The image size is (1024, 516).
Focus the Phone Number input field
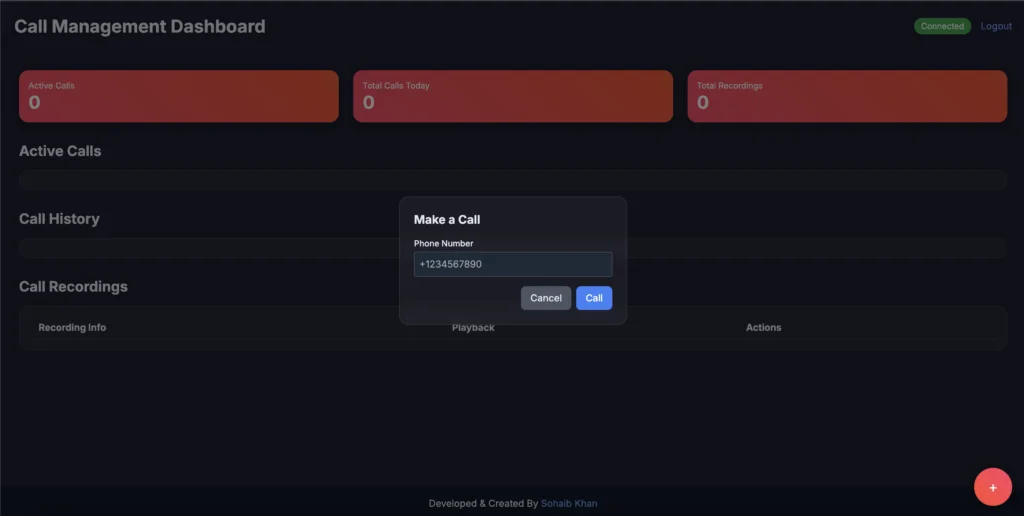tap(512, 264)
